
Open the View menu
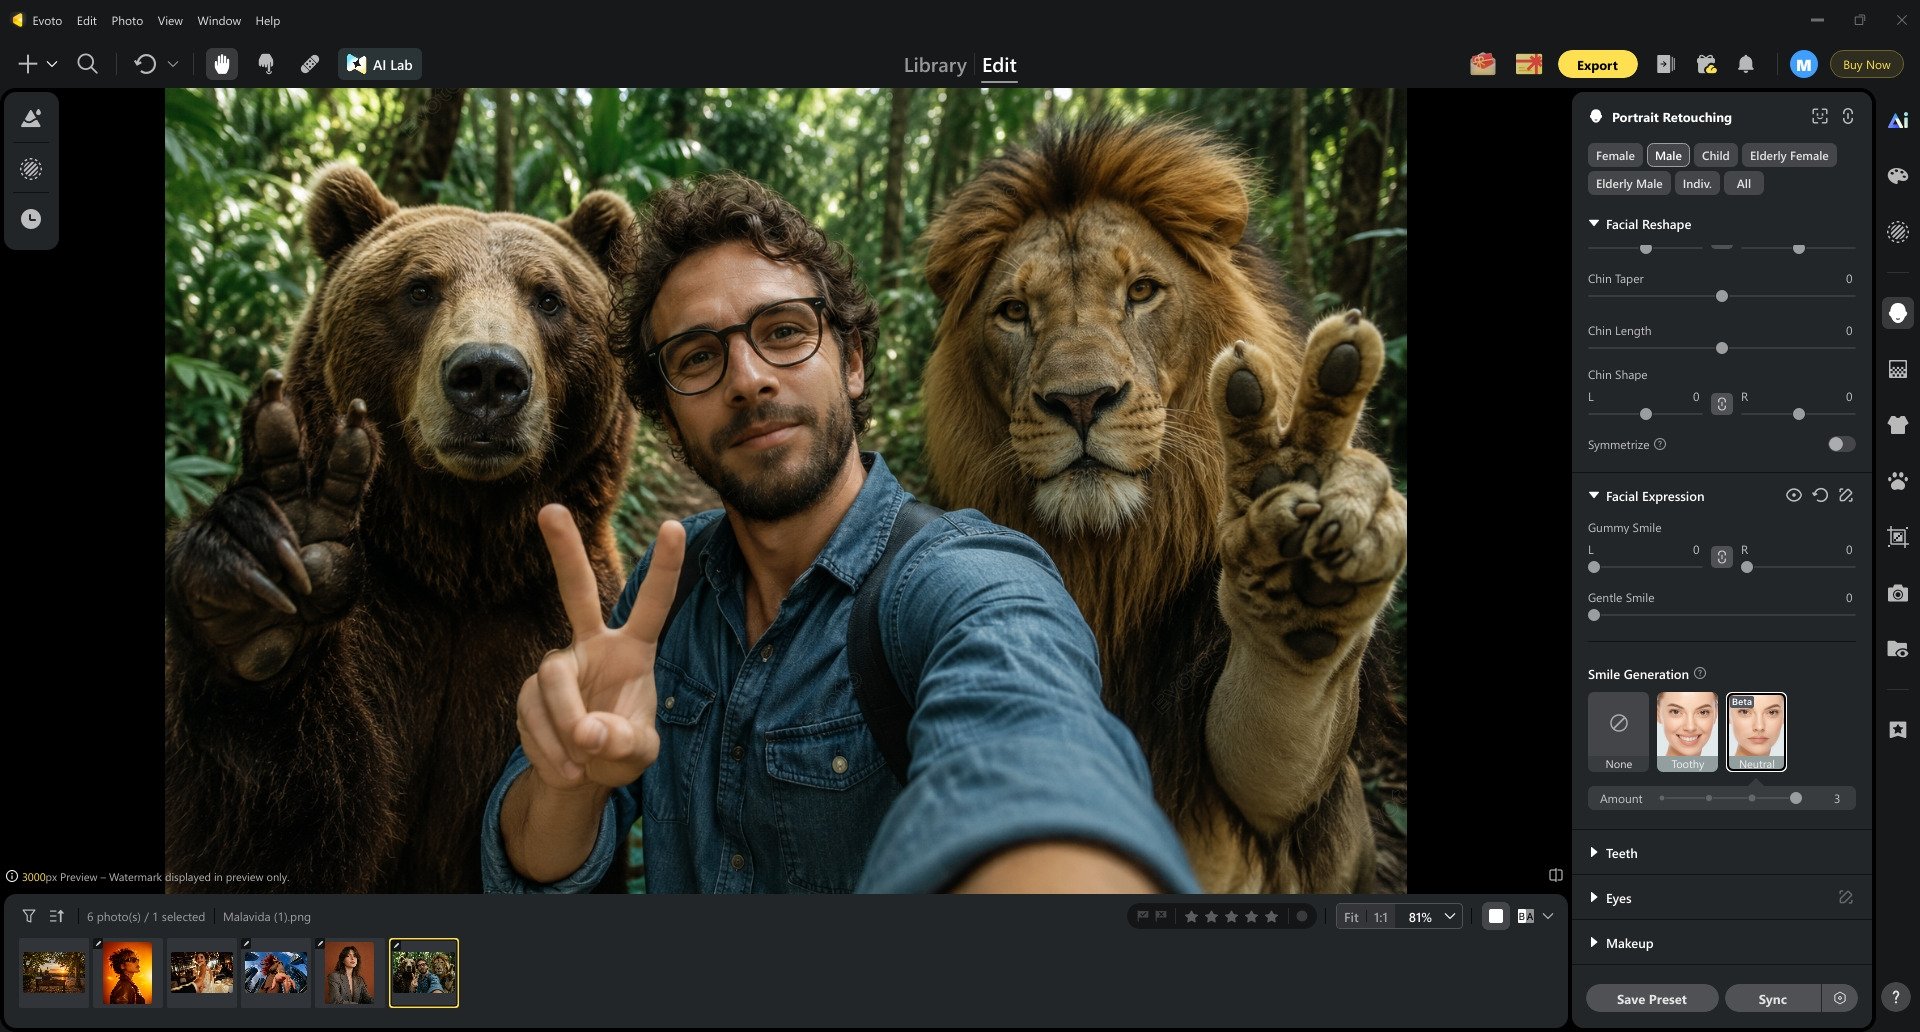(170, 20)
